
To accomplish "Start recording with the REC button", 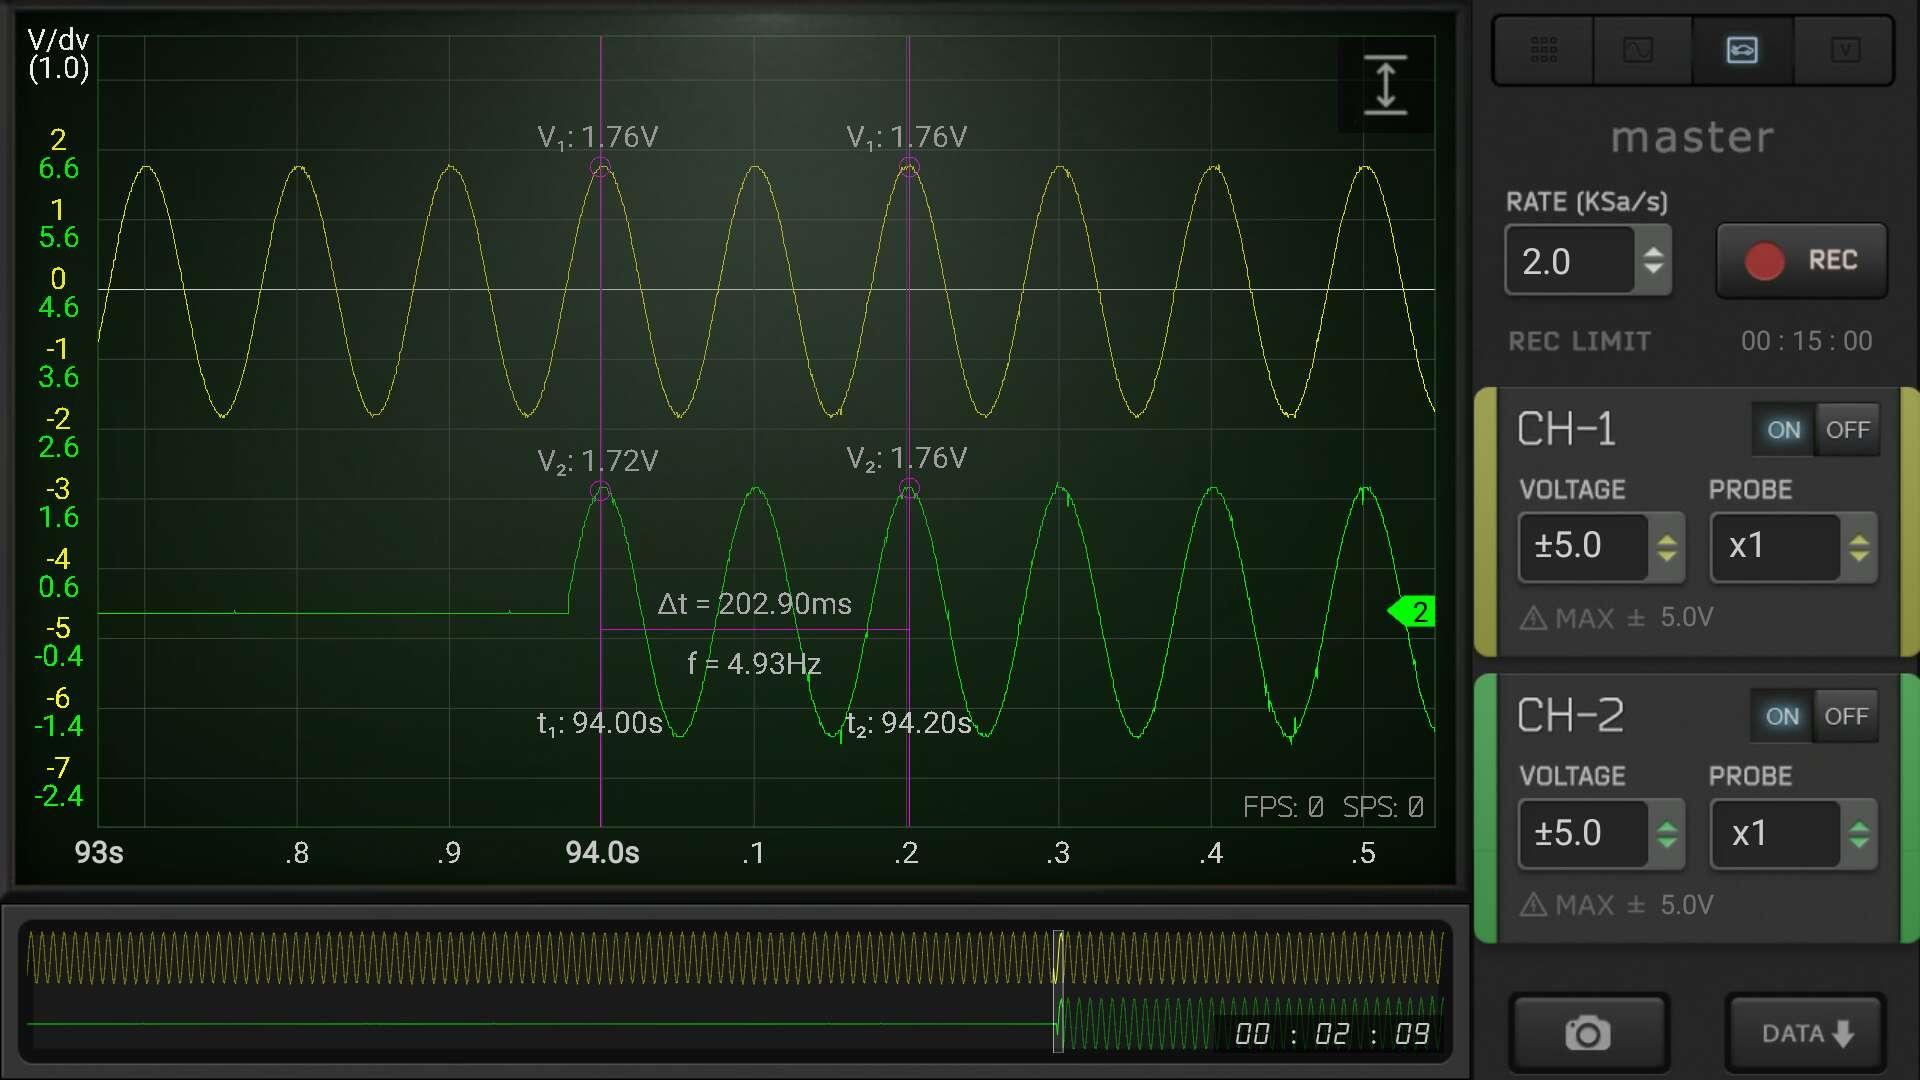I will (1802, 261).
